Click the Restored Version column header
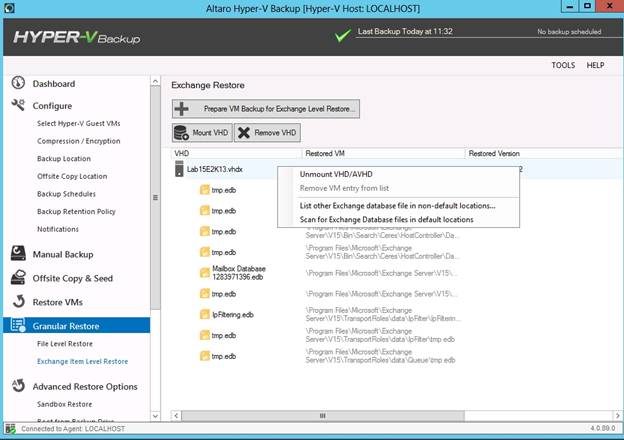This screenshot has height=440, width=624. coord(542,153)
